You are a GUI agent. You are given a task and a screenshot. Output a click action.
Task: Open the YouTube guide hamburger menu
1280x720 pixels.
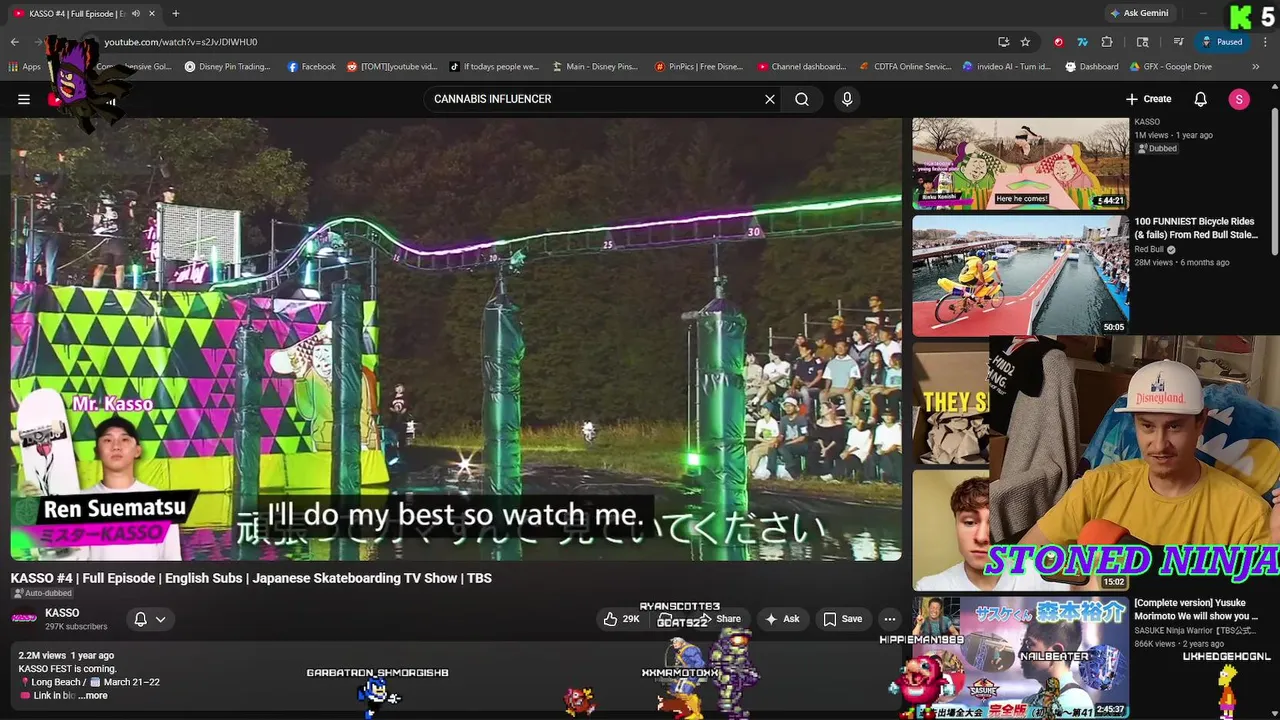click(x=23, y=99)
